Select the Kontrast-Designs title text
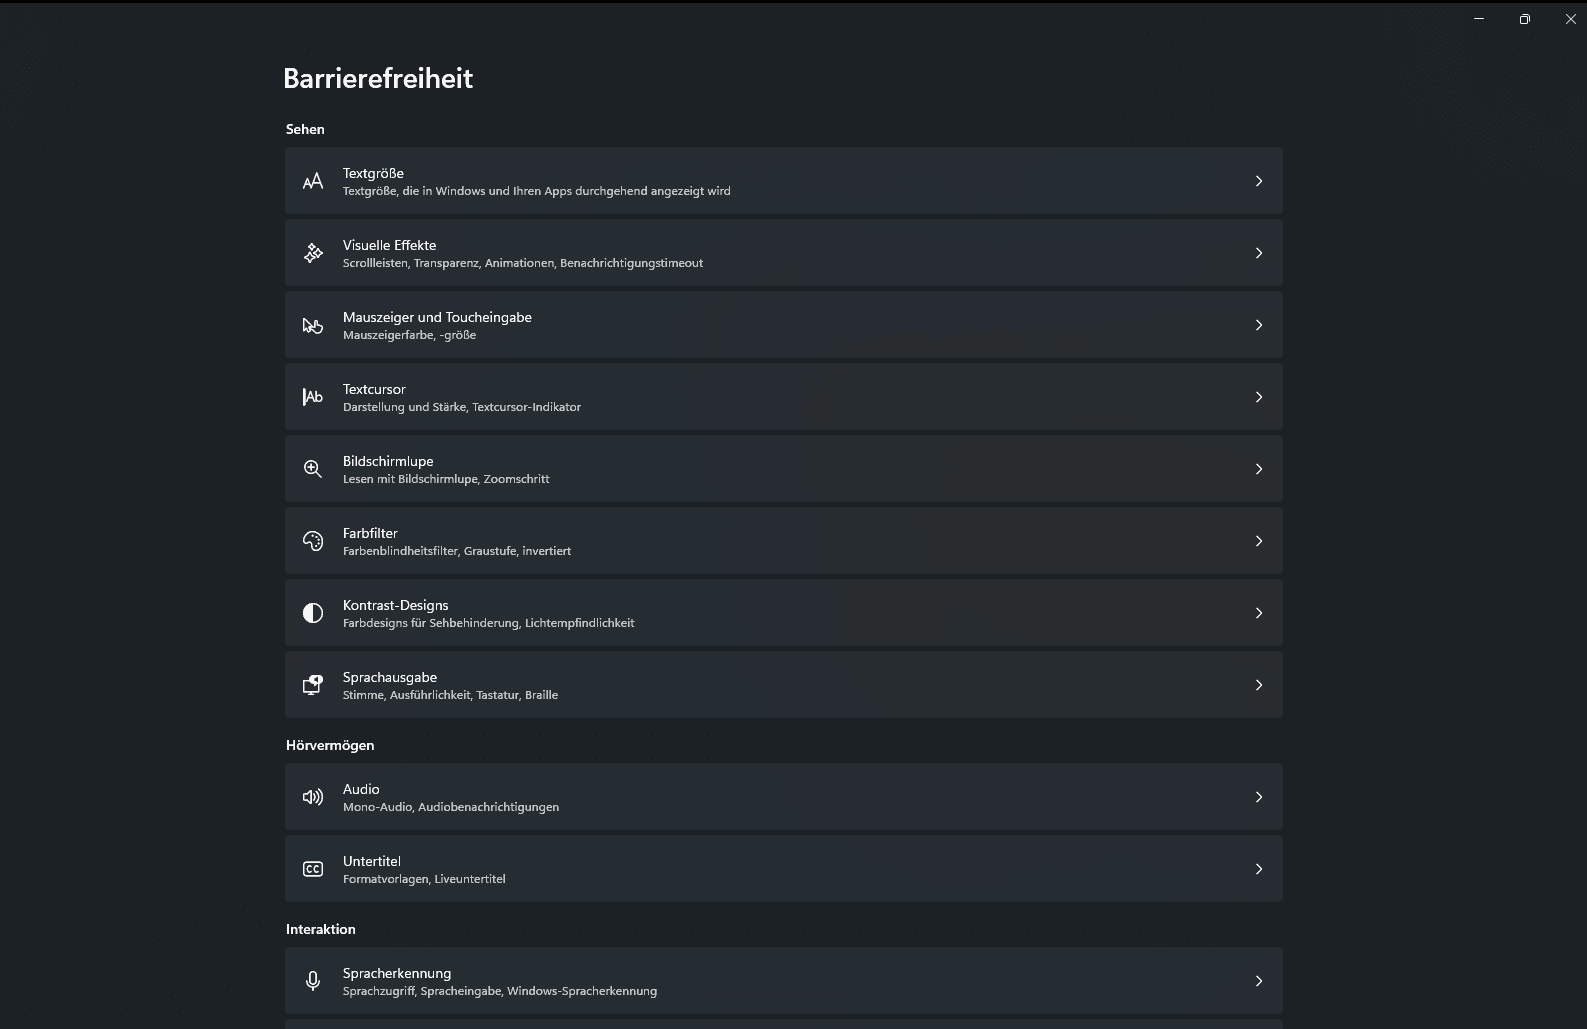The width and height of the screenshot is (1587, 1029). [x=395, y=605]
